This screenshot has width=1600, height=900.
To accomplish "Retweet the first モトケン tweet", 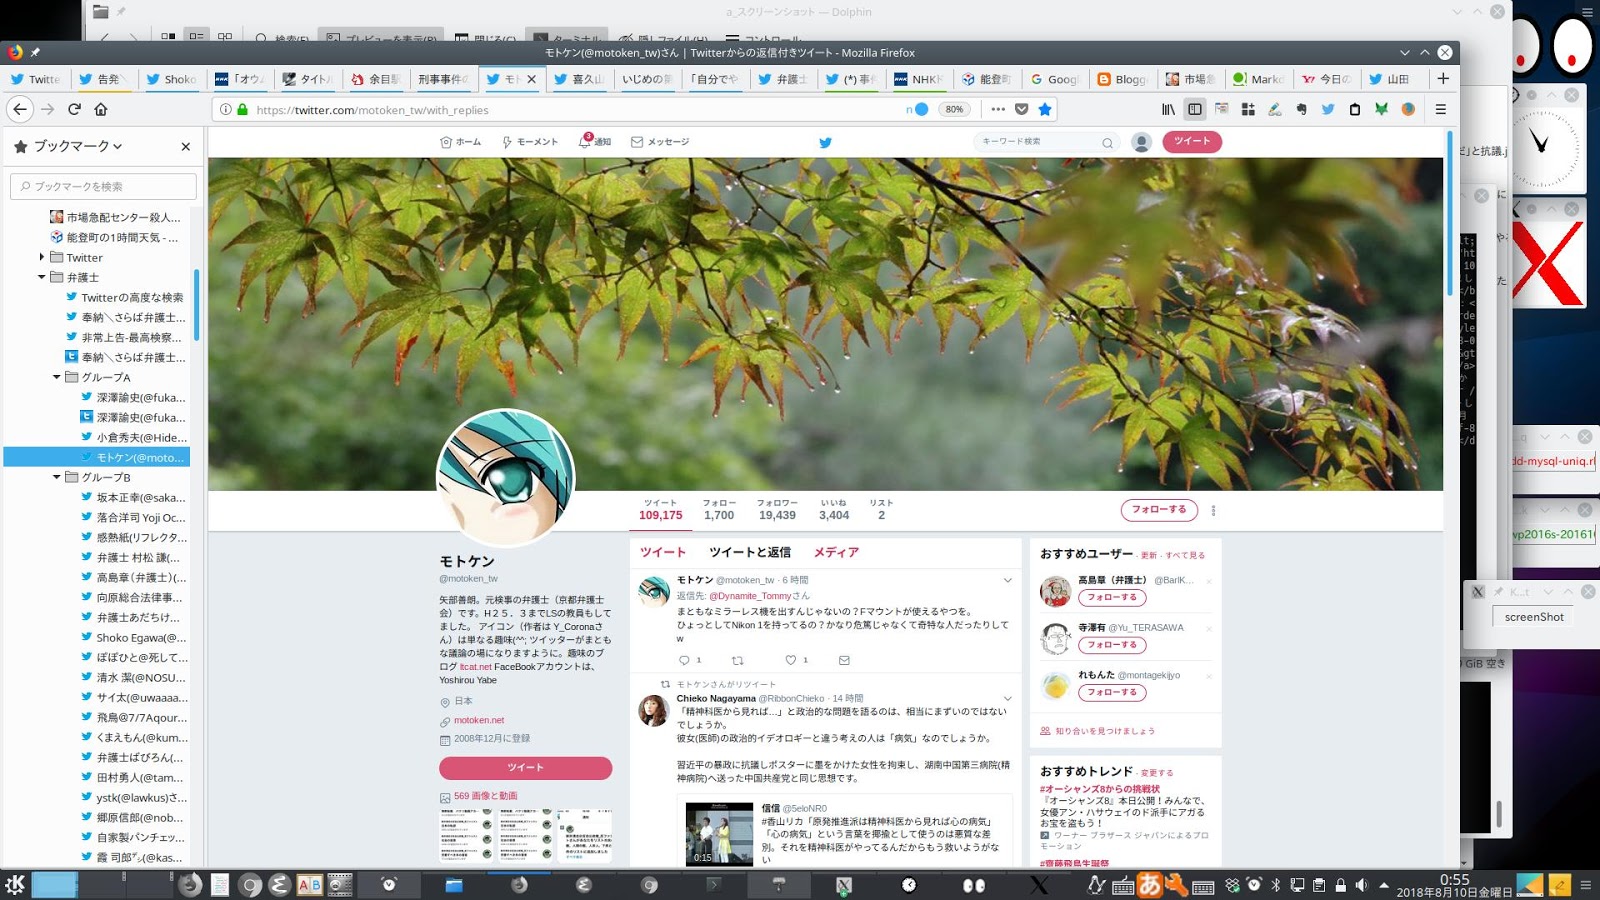I will [x=738, y=660].
